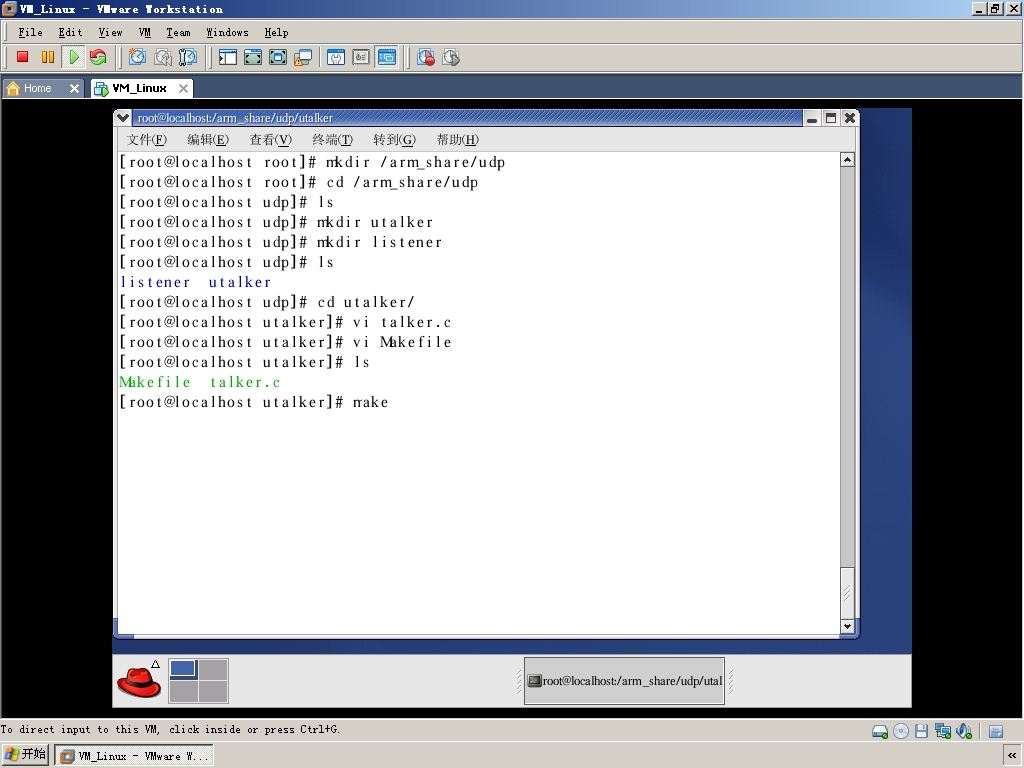This screenshot has width=1024, height=768.
Task: Click the CD-ROM device status icon
Action: tap(901, 731)
